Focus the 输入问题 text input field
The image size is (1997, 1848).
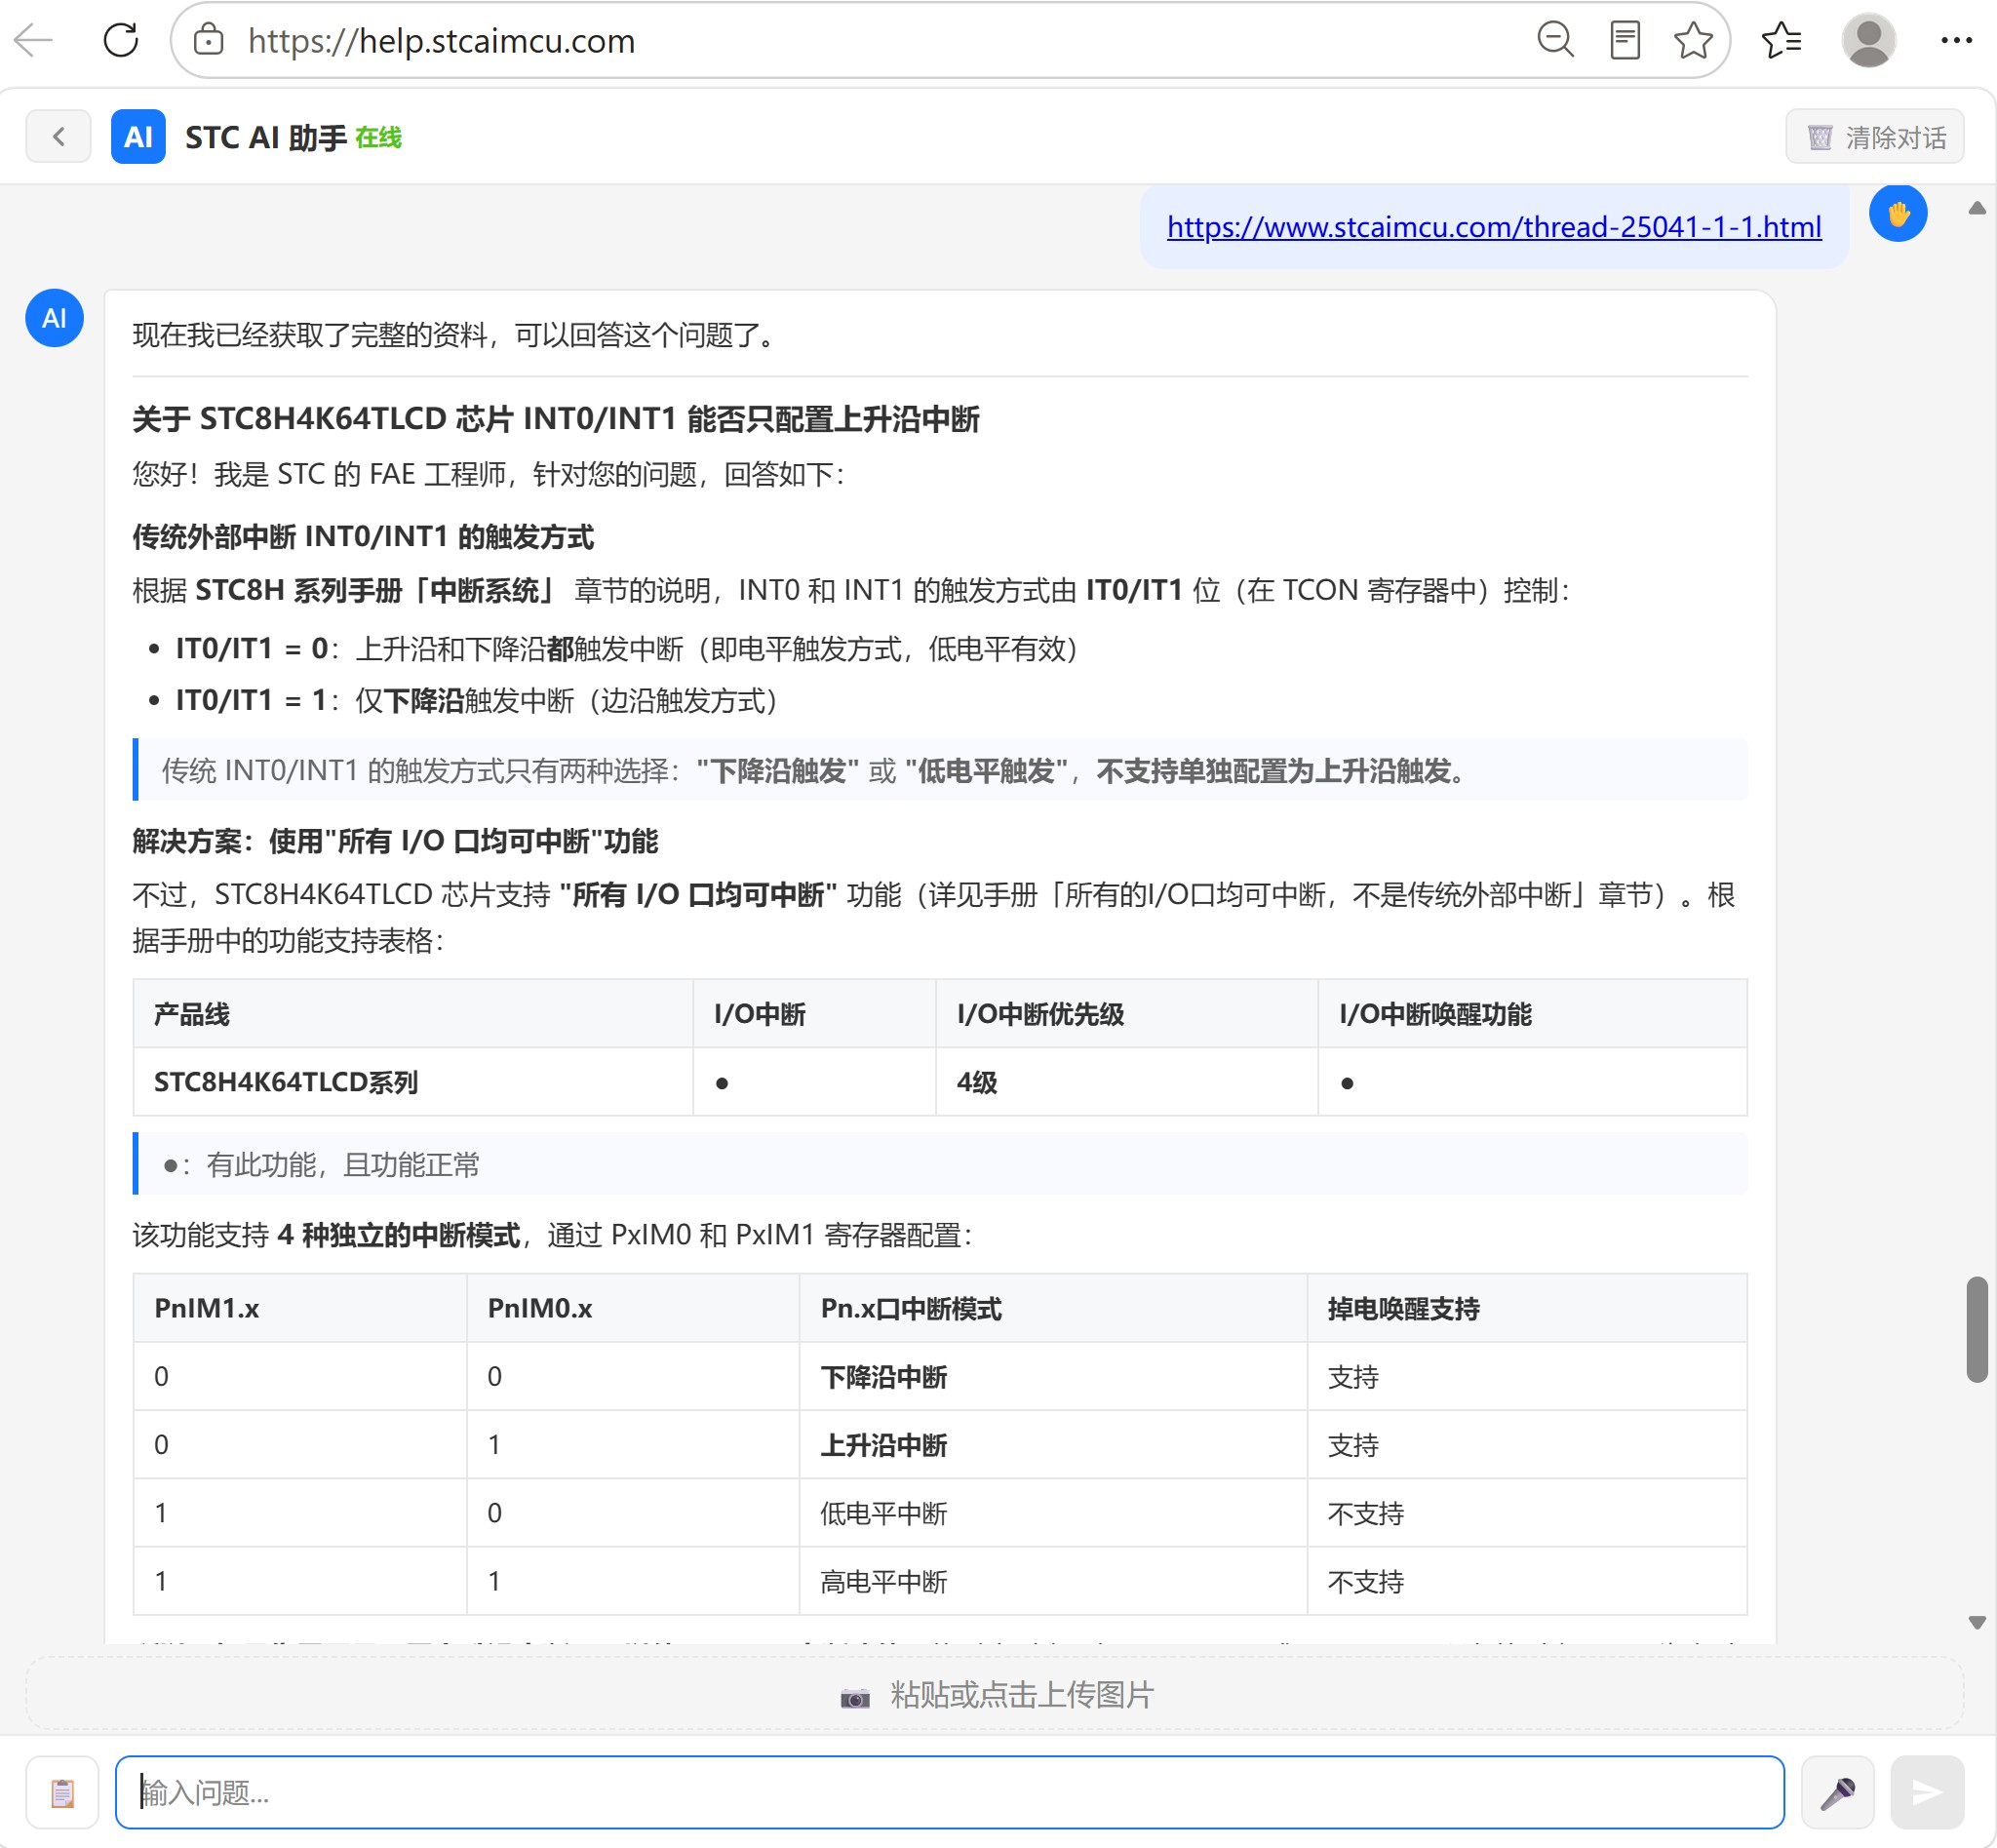950,1792
